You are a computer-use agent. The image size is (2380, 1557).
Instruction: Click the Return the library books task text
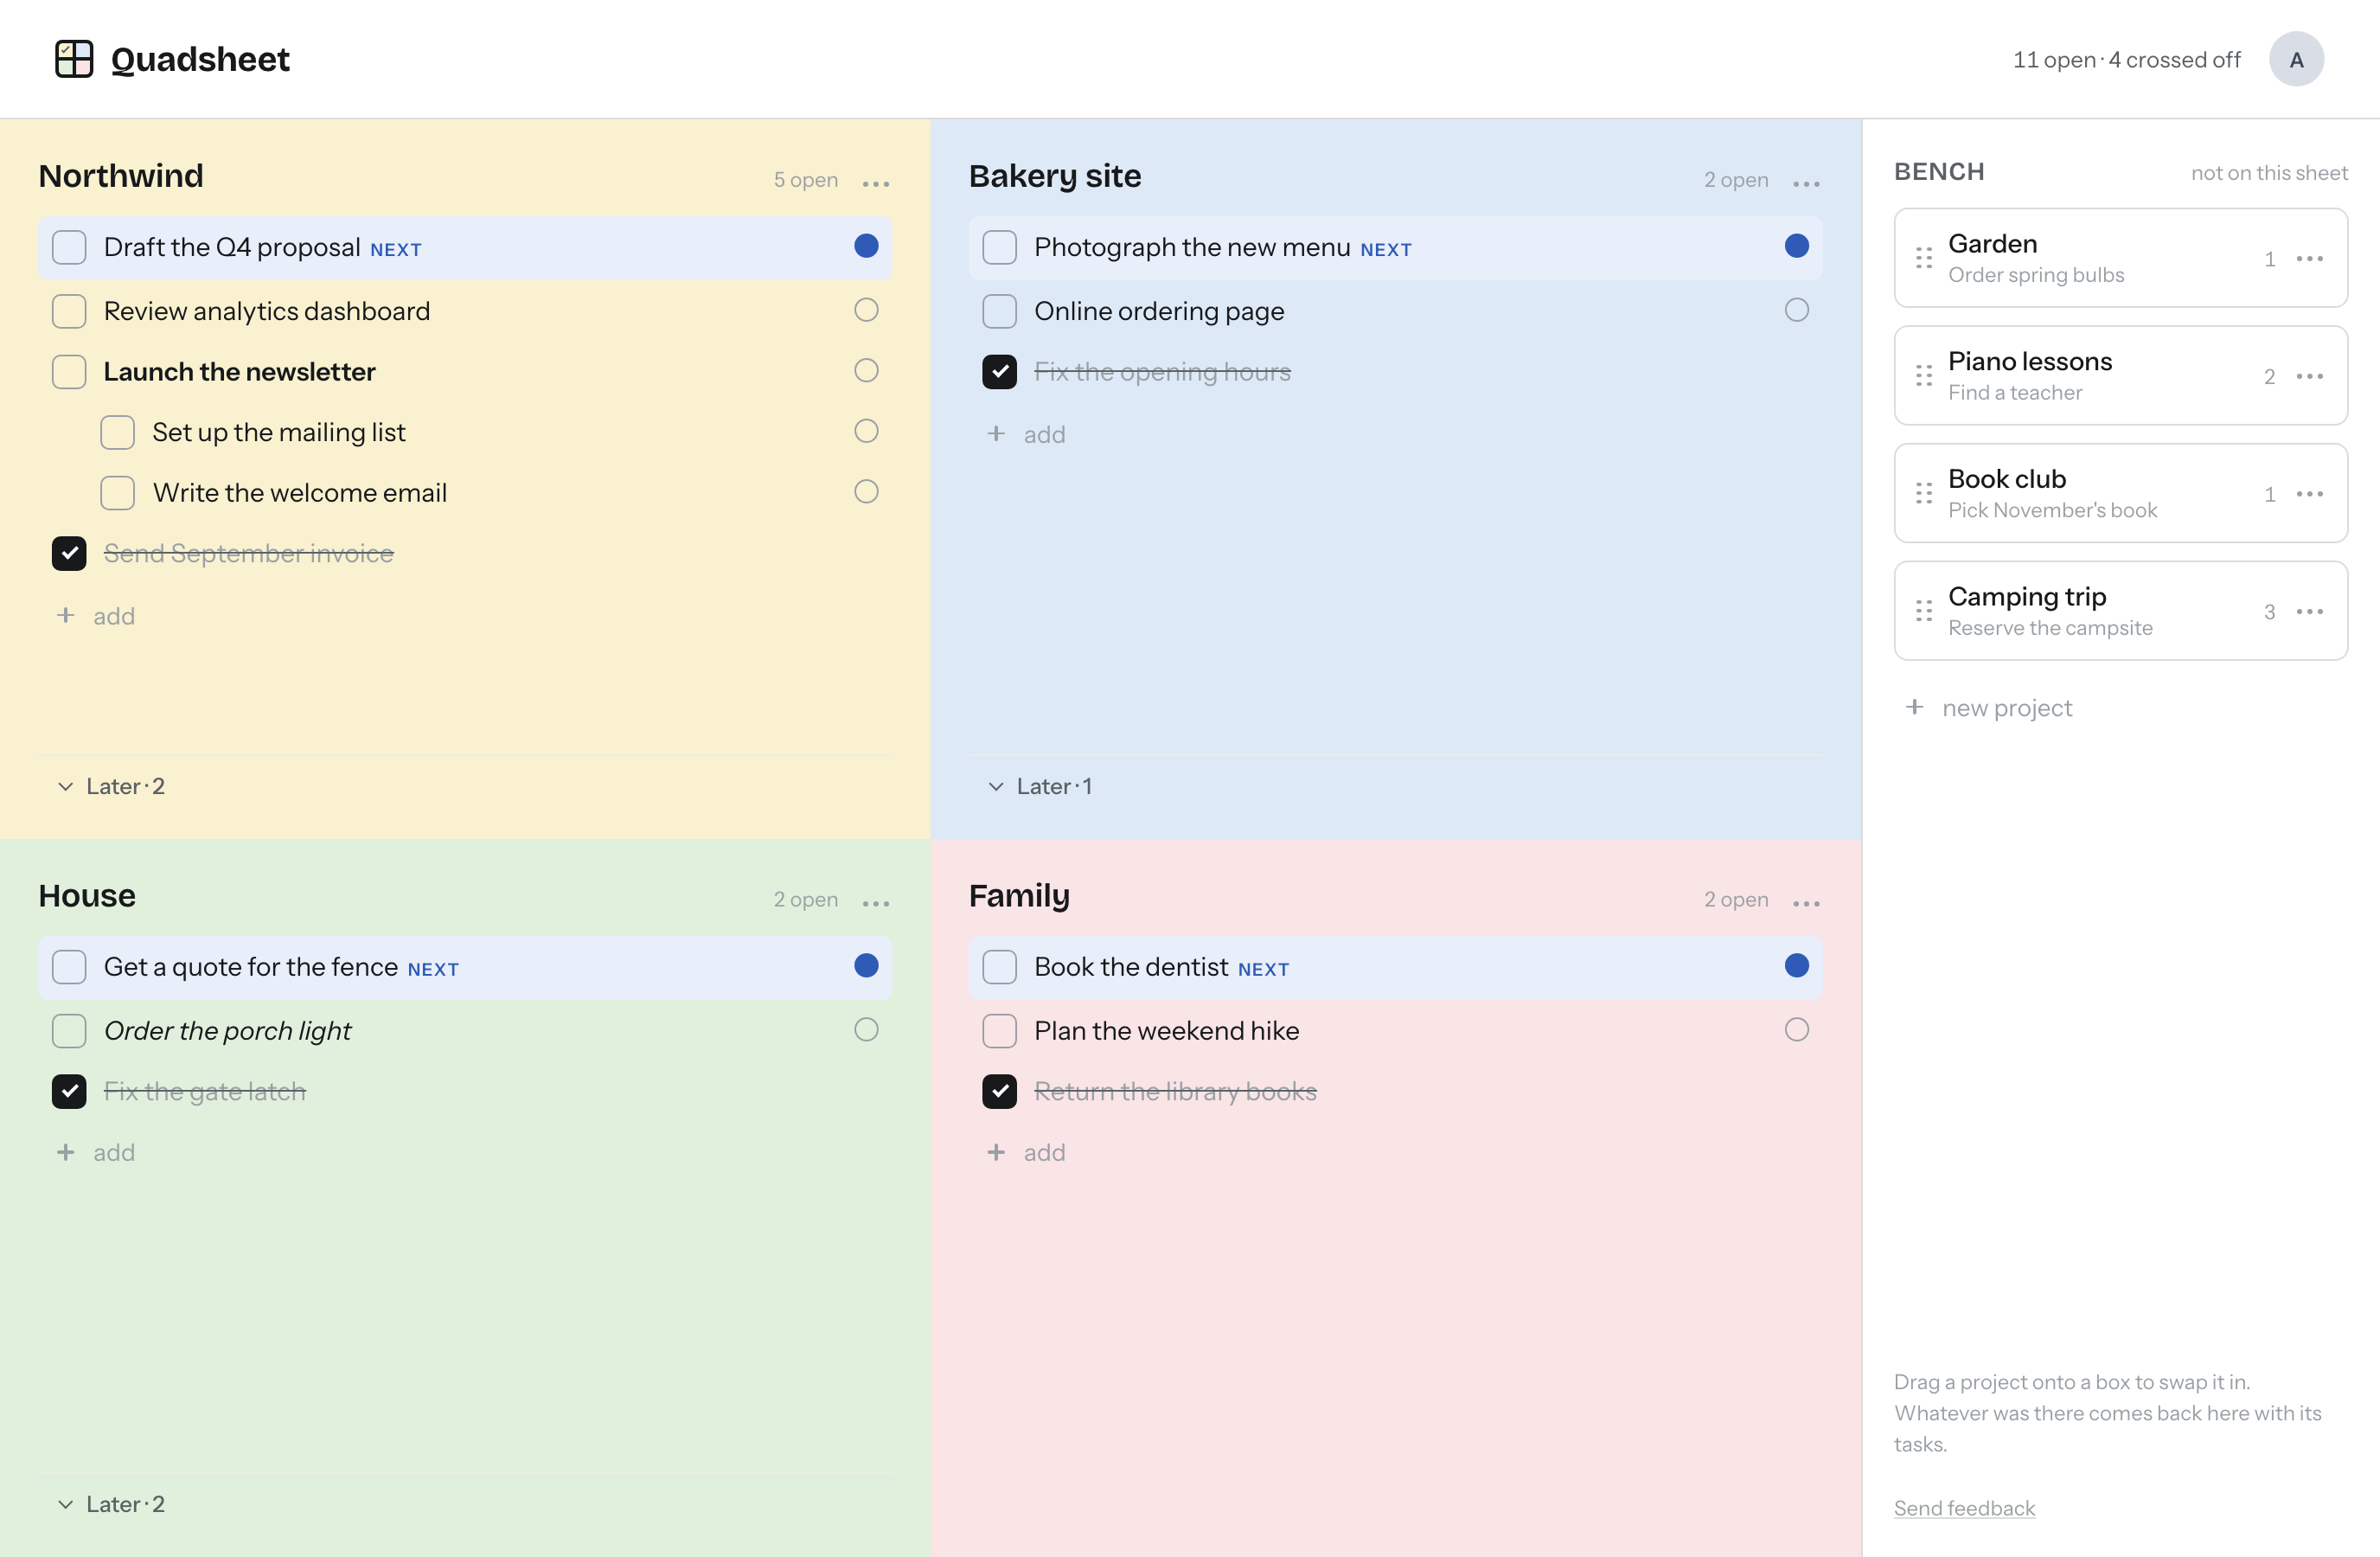(x=1175, y=1091)
